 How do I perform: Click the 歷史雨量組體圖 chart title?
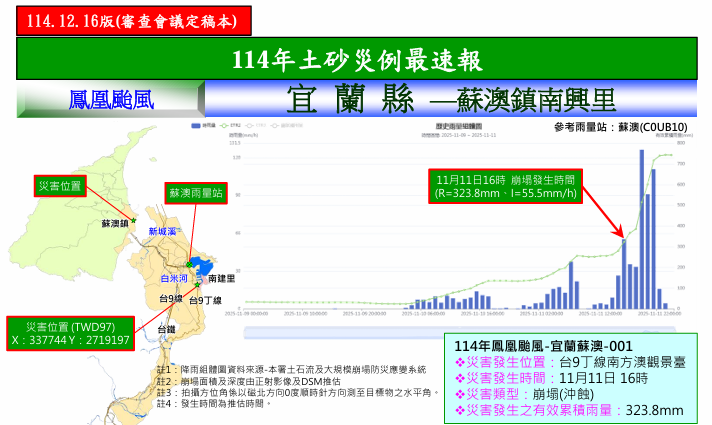pyautogui.click(x=459, y=126)
